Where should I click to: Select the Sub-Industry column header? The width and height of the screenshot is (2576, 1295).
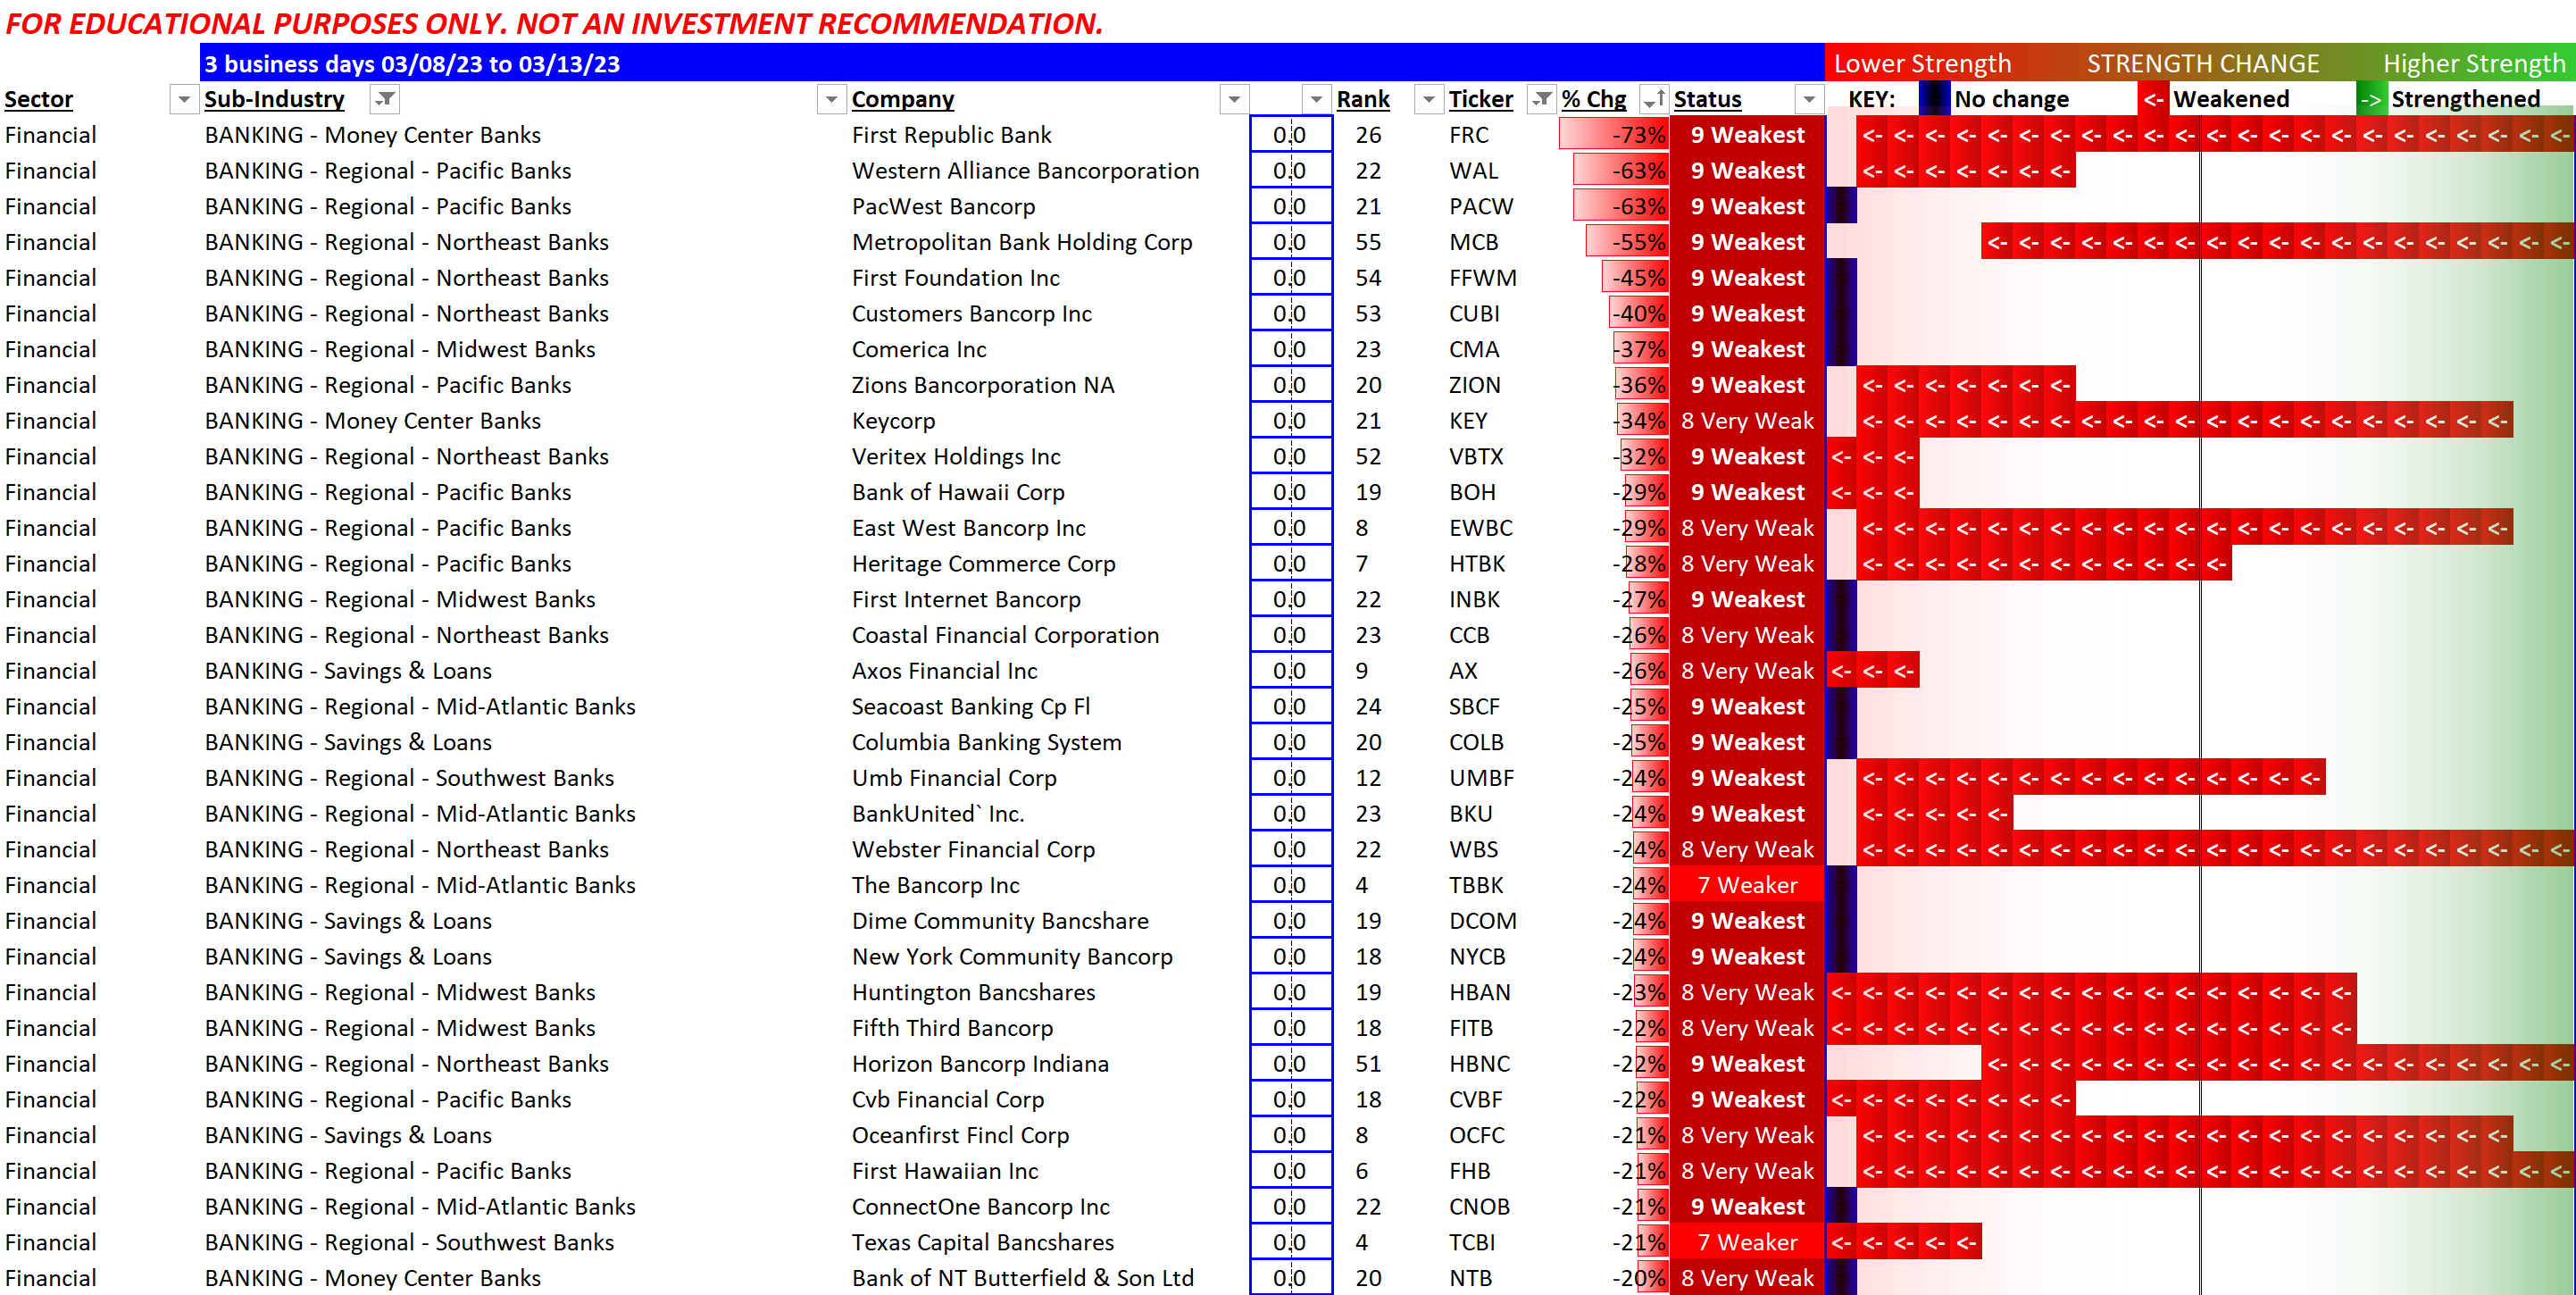coord(274,99)
